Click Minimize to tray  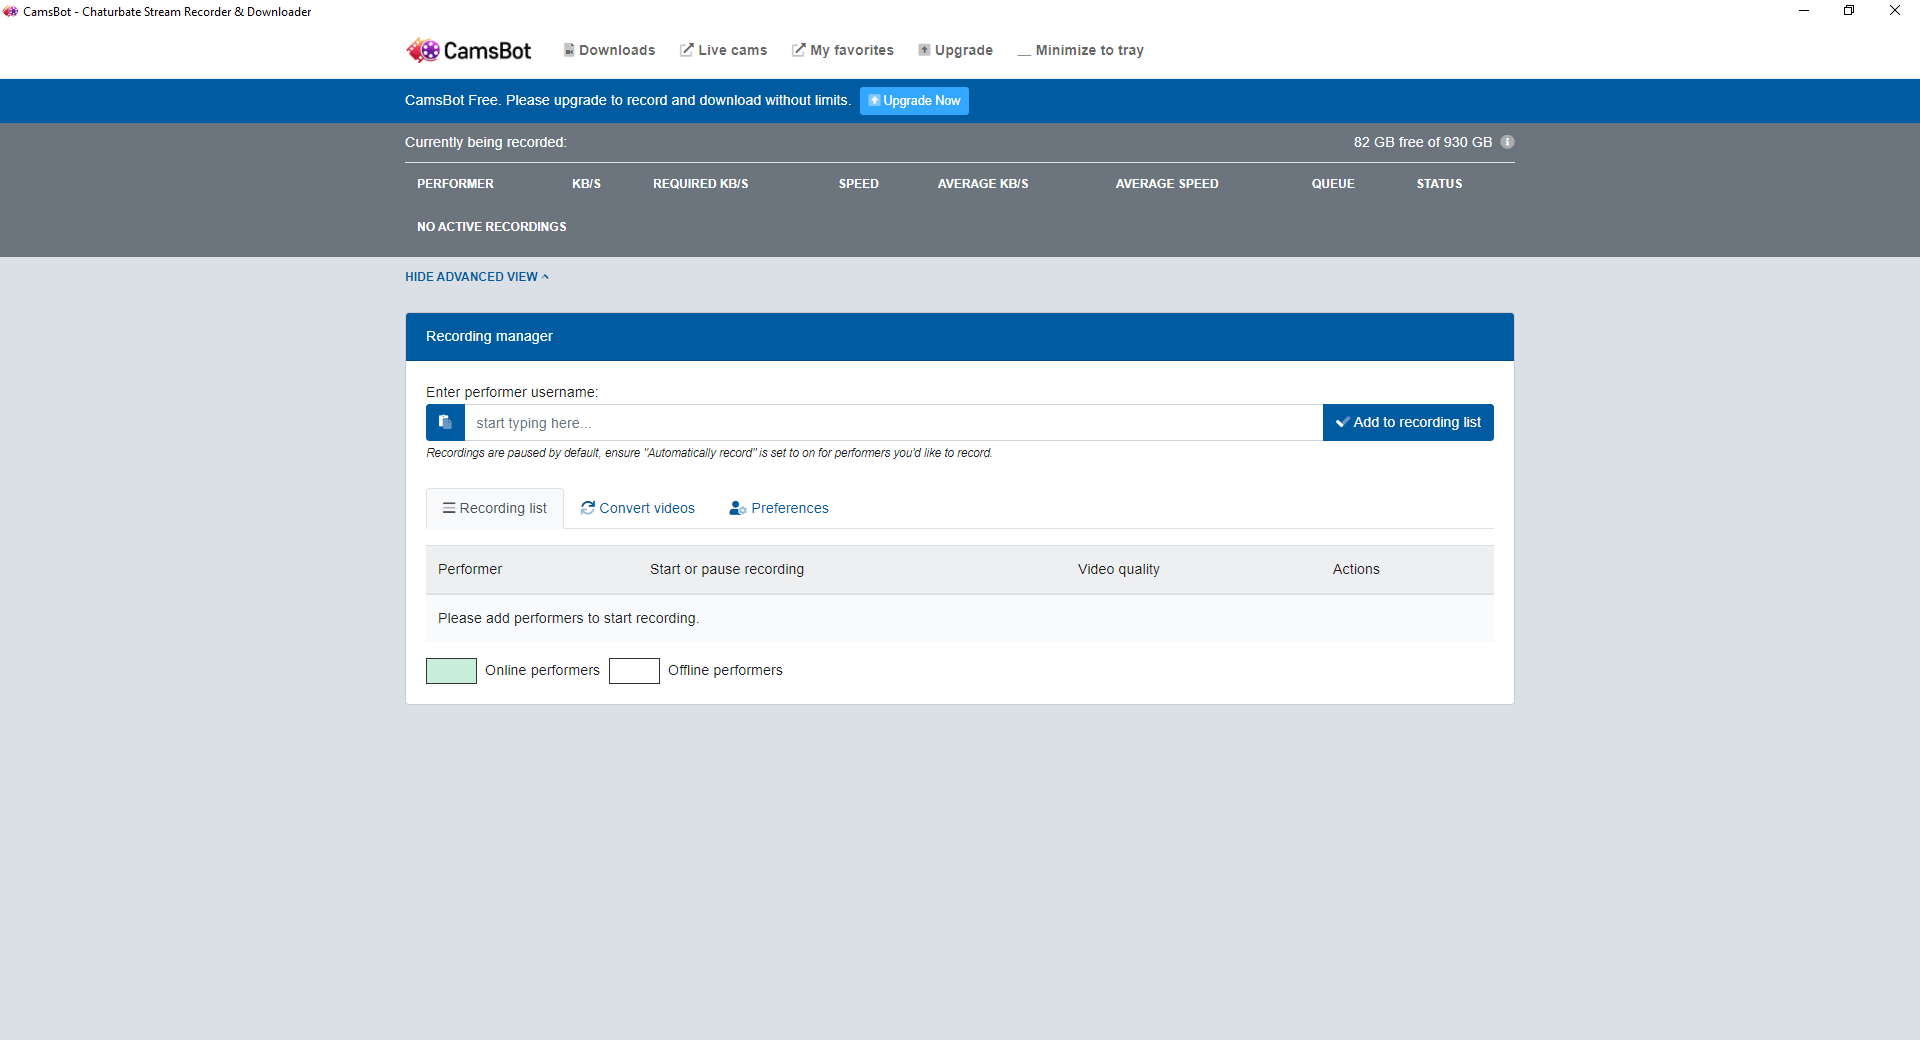[1081, 50]
